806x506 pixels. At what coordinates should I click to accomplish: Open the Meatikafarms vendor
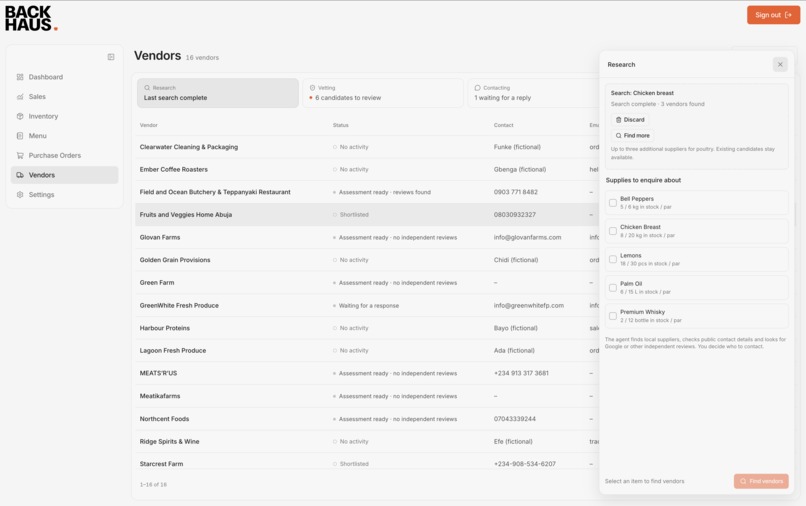367,396
